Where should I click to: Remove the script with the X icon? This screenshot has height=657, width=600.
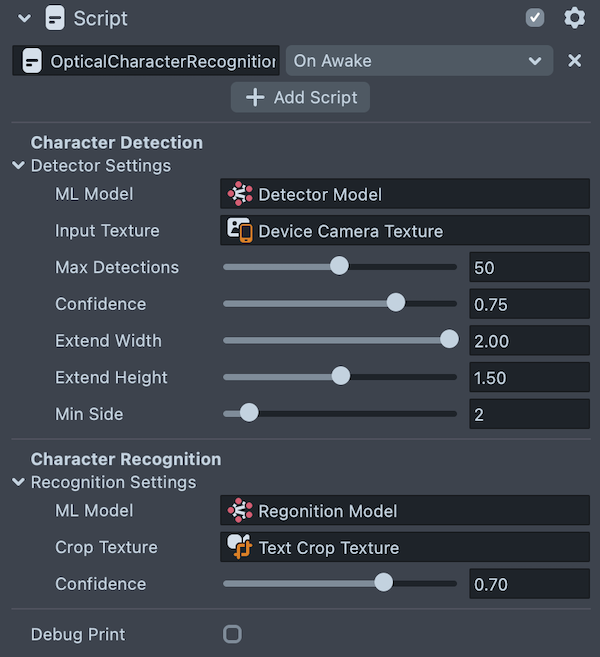(x=575, y=61)
